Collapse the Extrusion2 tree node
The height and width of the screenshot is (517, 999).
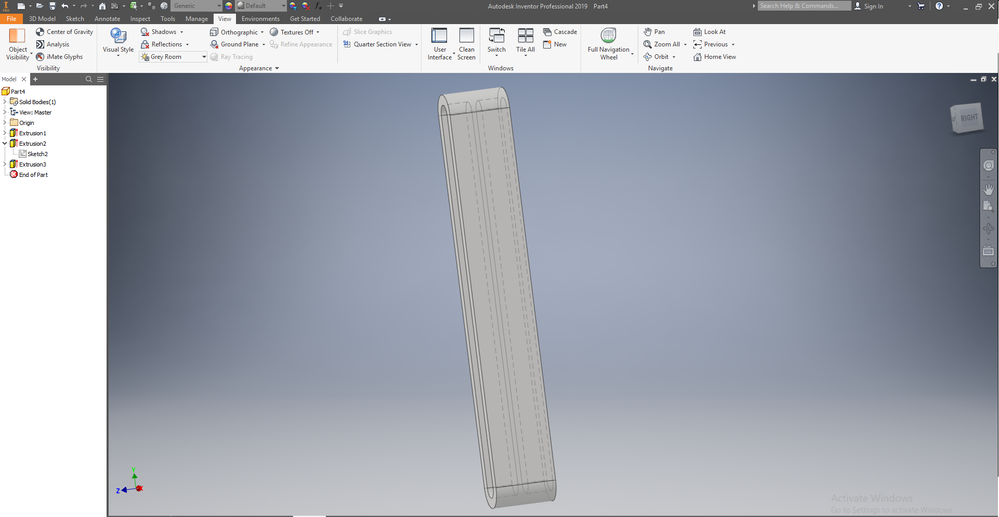click(5, 143)
